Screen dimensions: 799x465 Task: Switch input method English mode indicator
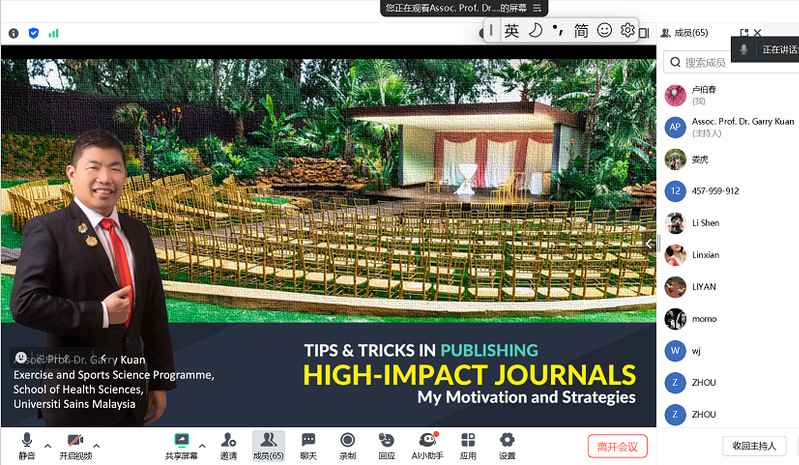[511, 31]
